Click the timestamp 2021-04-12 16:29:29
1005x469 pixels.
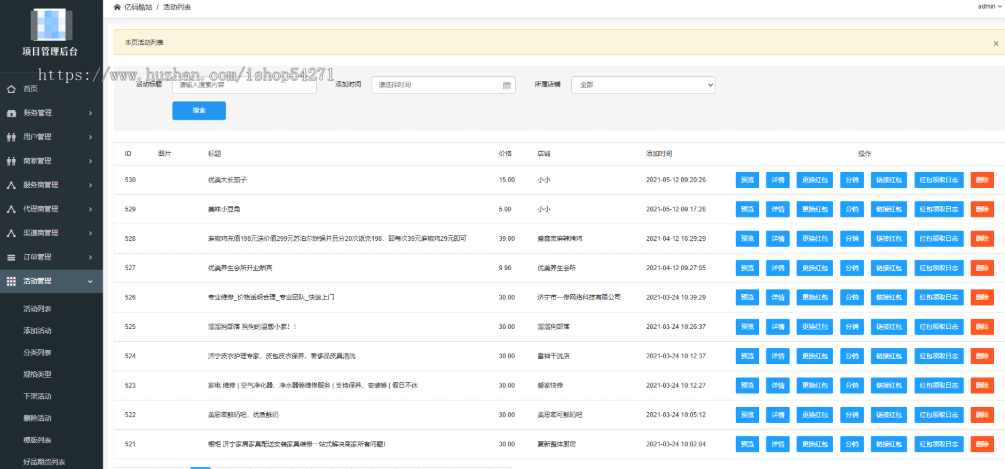click(676, 238)
